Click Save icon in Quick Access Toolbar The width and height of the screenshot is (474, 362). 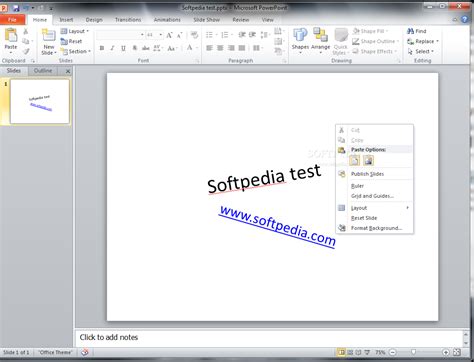click(x=16, y=8)
